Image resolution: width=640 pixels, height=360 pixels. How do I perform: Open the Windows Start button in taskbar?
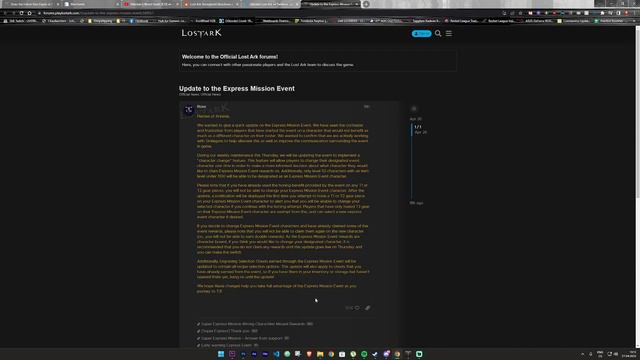(x=221, y=354)
